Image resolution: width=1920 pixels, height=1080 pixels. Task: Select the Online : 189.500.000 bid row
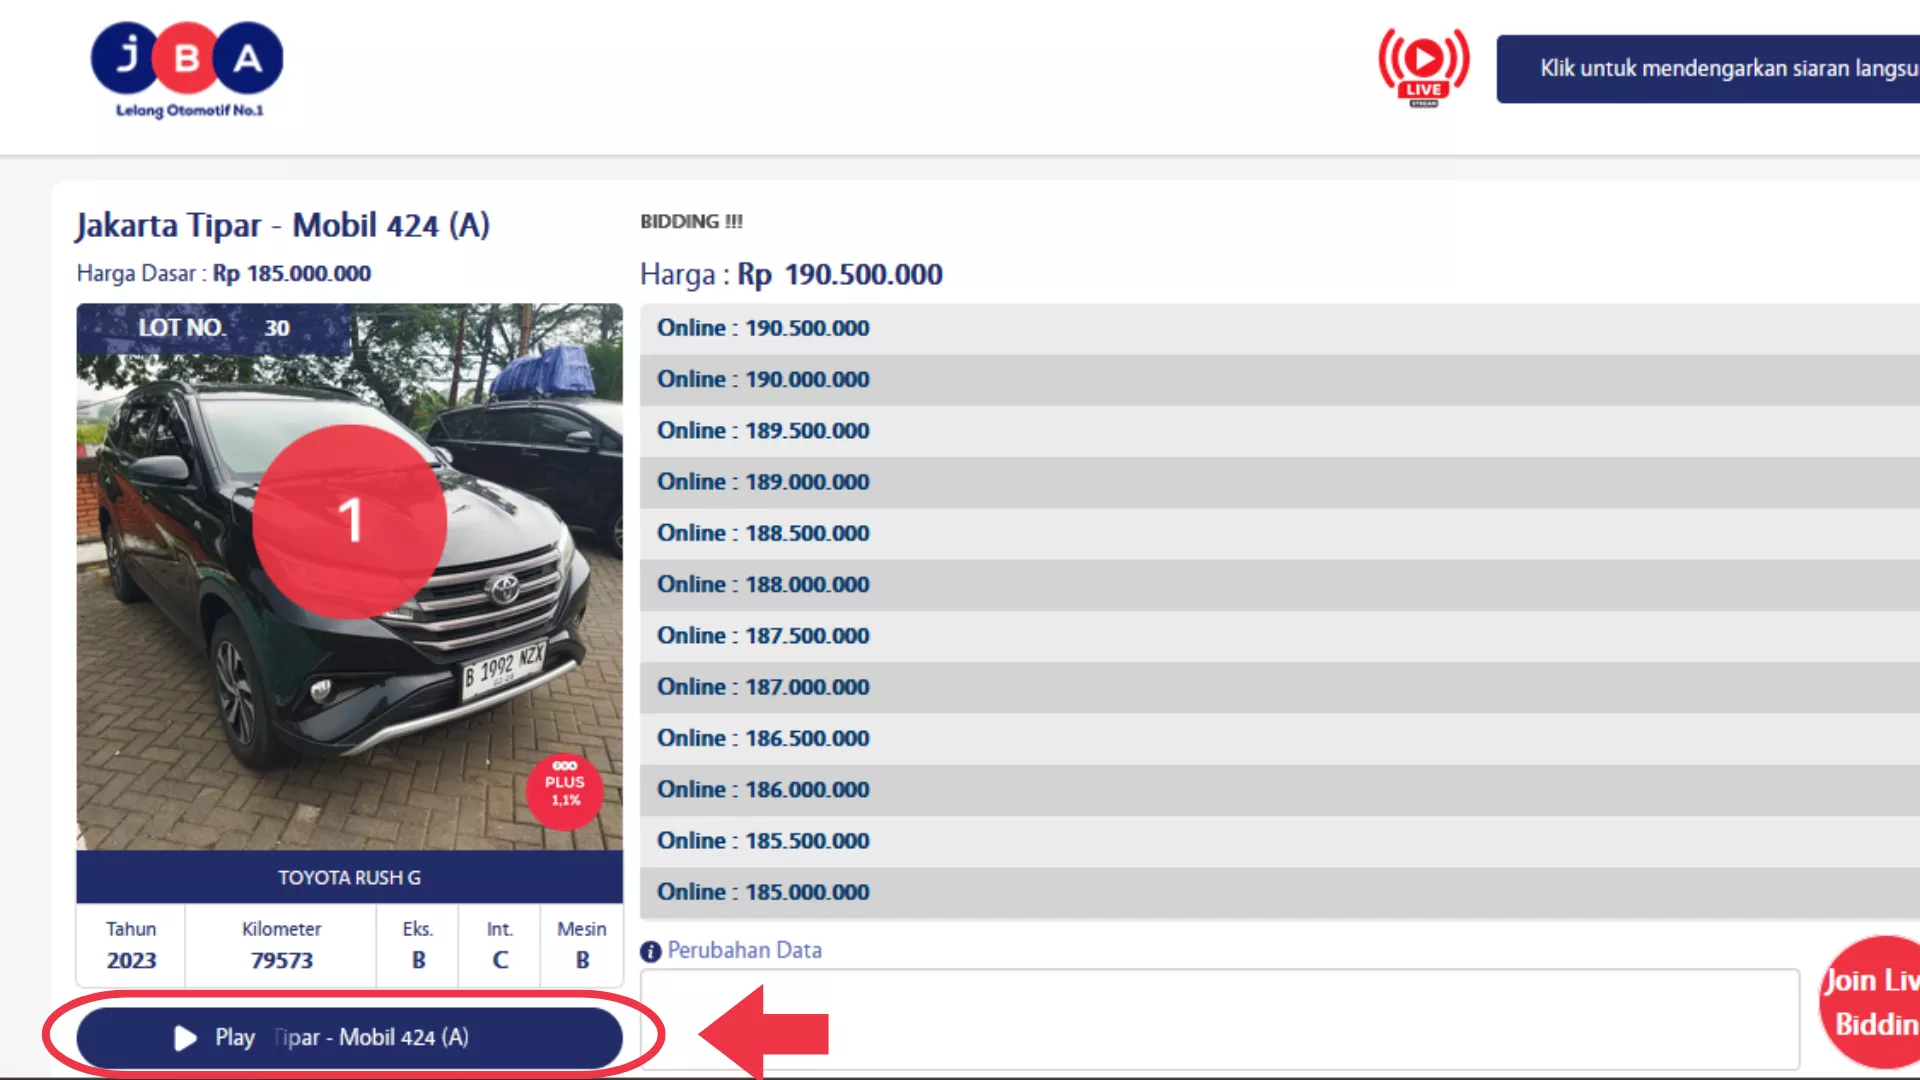[x=1280, y=431]
